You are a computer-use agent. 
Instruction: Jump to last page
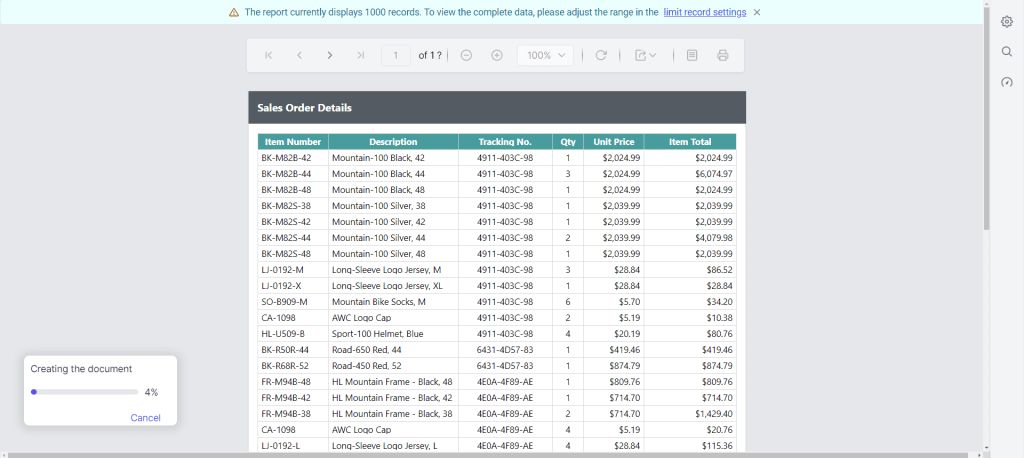tap(360, 56)
